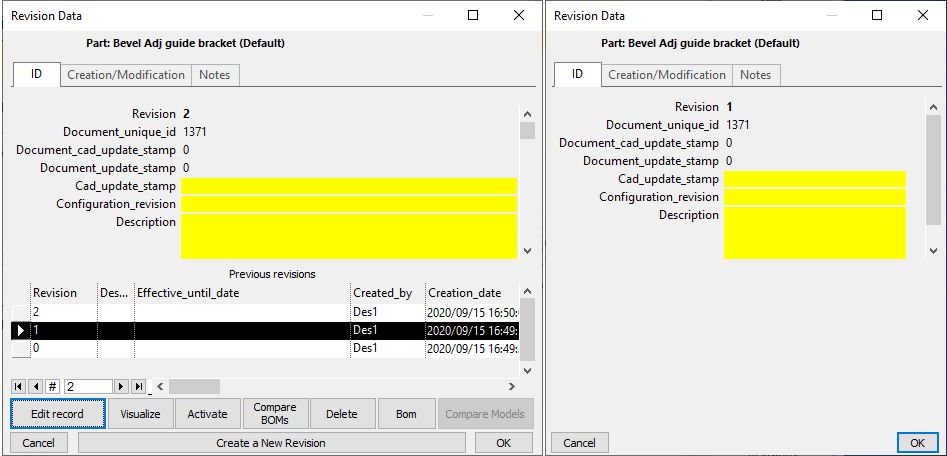The image size is (947, 456).
Task: Open Notes tab in right window
Action: pyautogui.click(x=756, y=75)
